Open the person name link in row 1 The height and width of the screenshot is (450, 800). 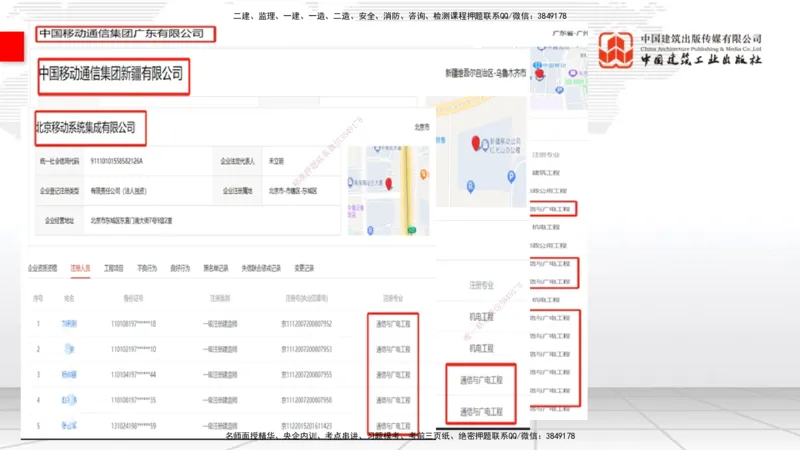click(x=69, y=323)
